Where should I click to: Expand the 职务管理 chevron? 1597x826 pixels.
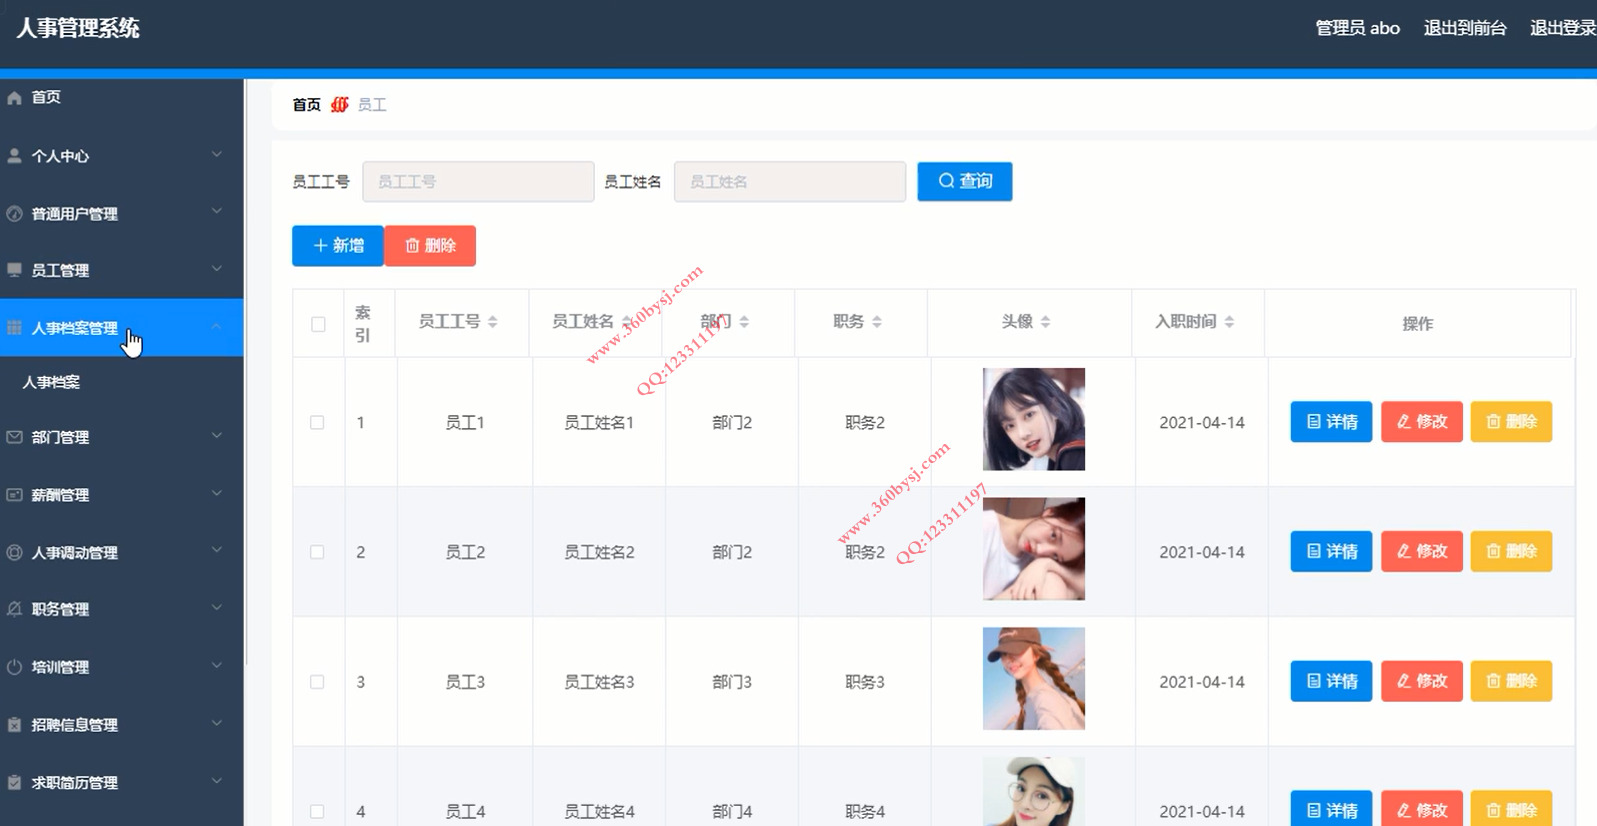pos(217,608)
